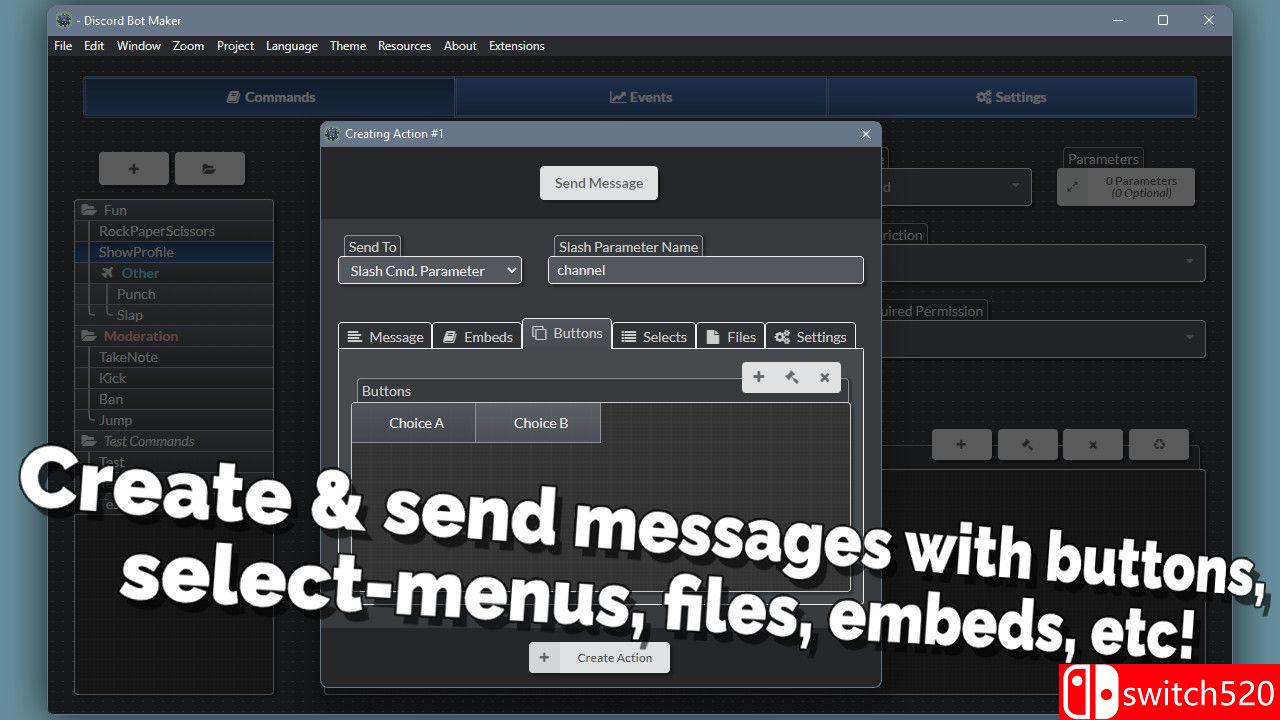Click the hammer icon in Buttons toolbar
Screen dimensions: 1280x720
pyautogui.click(x=791, y=377)
